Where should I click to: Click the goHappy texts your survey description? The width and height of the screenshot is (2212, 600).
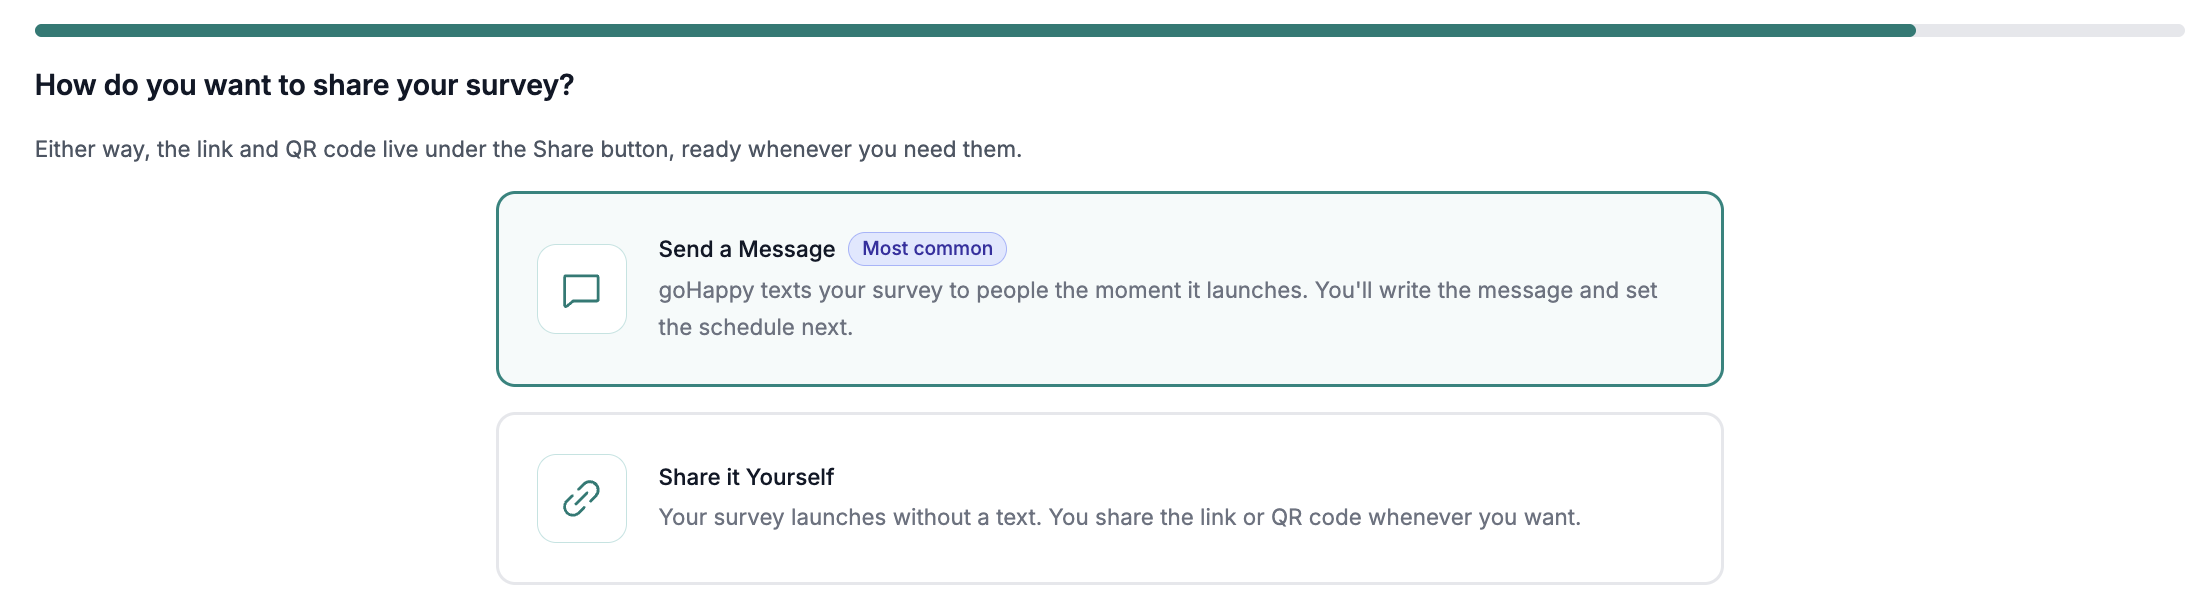[1157, 308]
